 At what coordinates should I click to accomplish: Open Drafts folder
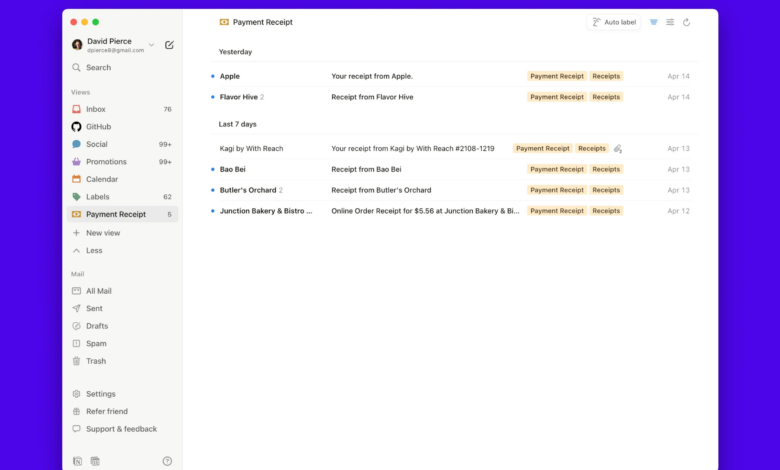pos(122,326)
